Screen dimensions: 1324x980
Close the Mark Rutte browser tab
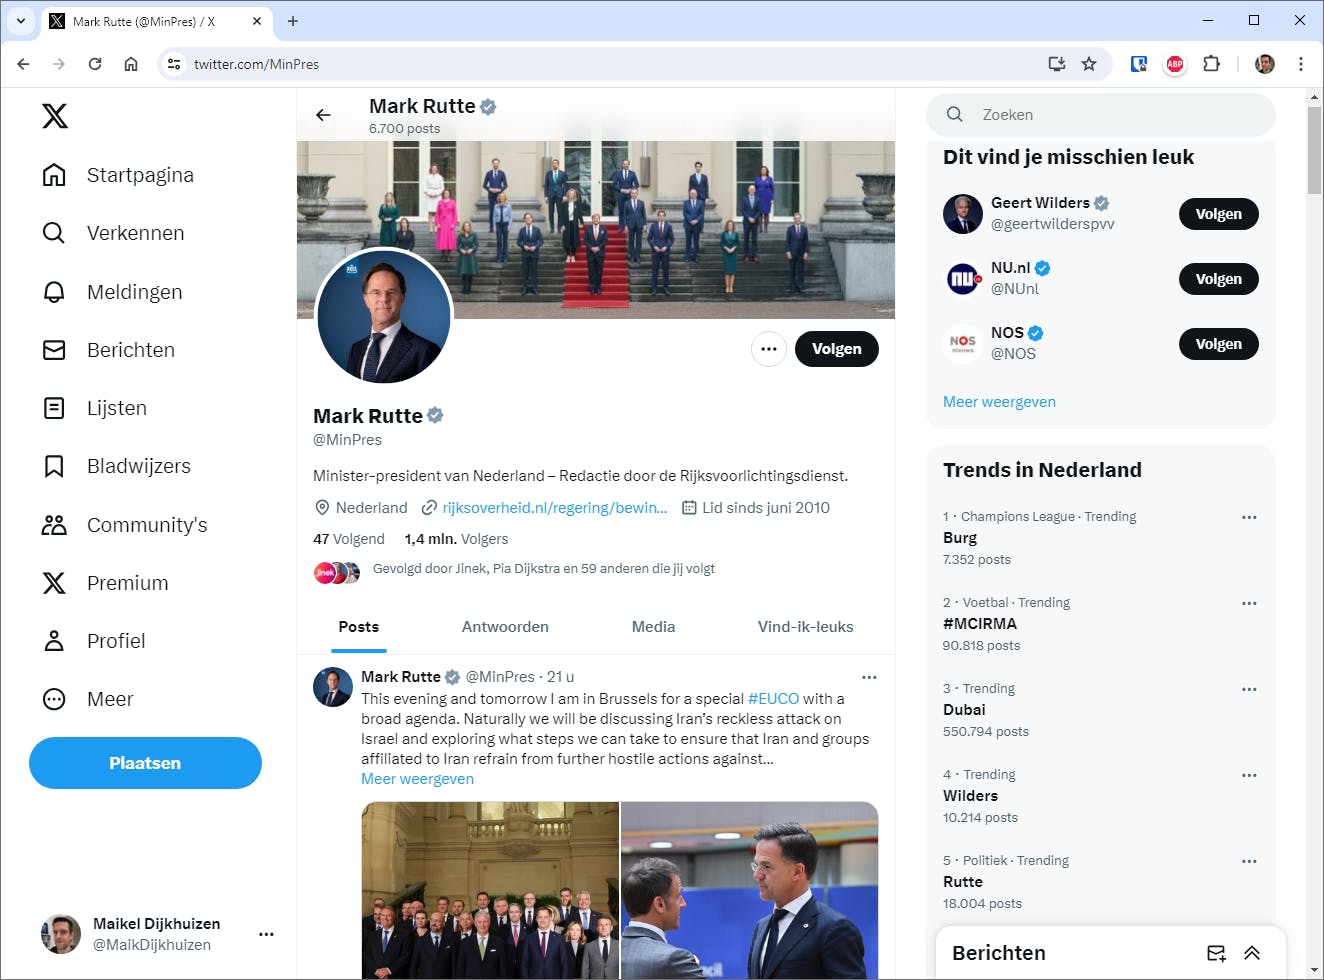click(257, 21)
